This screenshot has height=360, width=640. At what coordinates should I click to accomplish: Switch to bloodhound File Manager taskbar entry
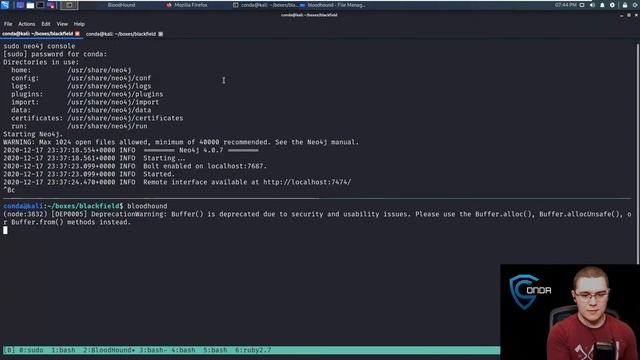[x=333, y=5]
